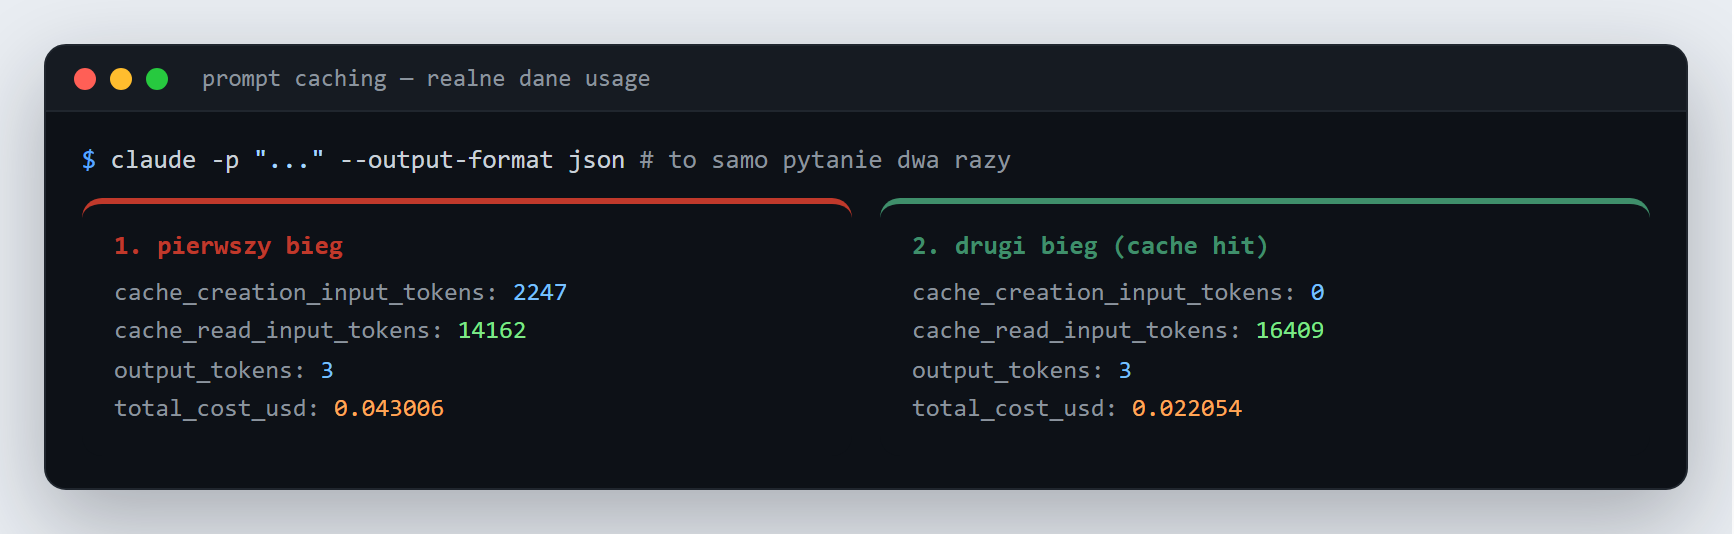Viewport: 1734px width, 534px height.
Task: Click the green maximize window dot
Action: tap(157, 79)
